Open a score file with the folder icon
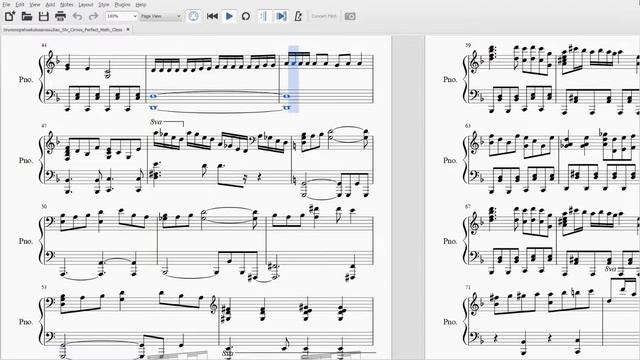This screenshot has height=360, width=640. point(27,16)
